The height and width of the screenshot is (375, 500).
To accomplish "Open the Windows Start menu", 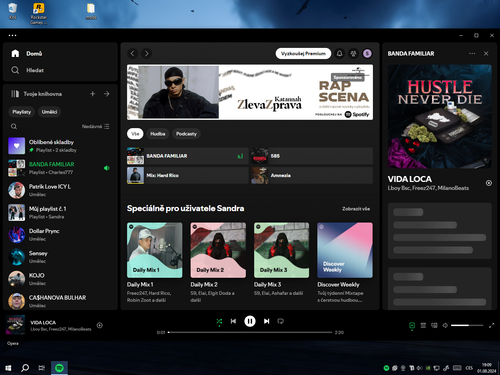I will (8, 368).
